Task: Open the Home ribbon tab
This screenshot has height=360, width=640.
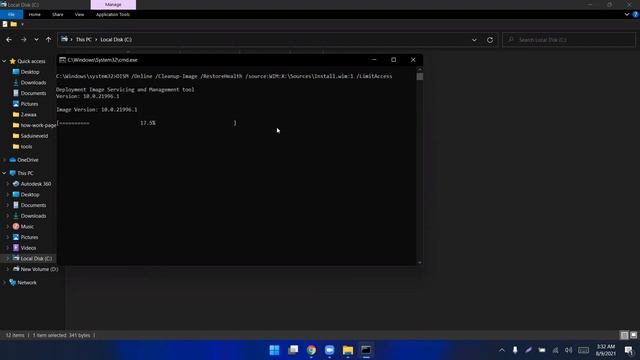Action: [35, 14]
